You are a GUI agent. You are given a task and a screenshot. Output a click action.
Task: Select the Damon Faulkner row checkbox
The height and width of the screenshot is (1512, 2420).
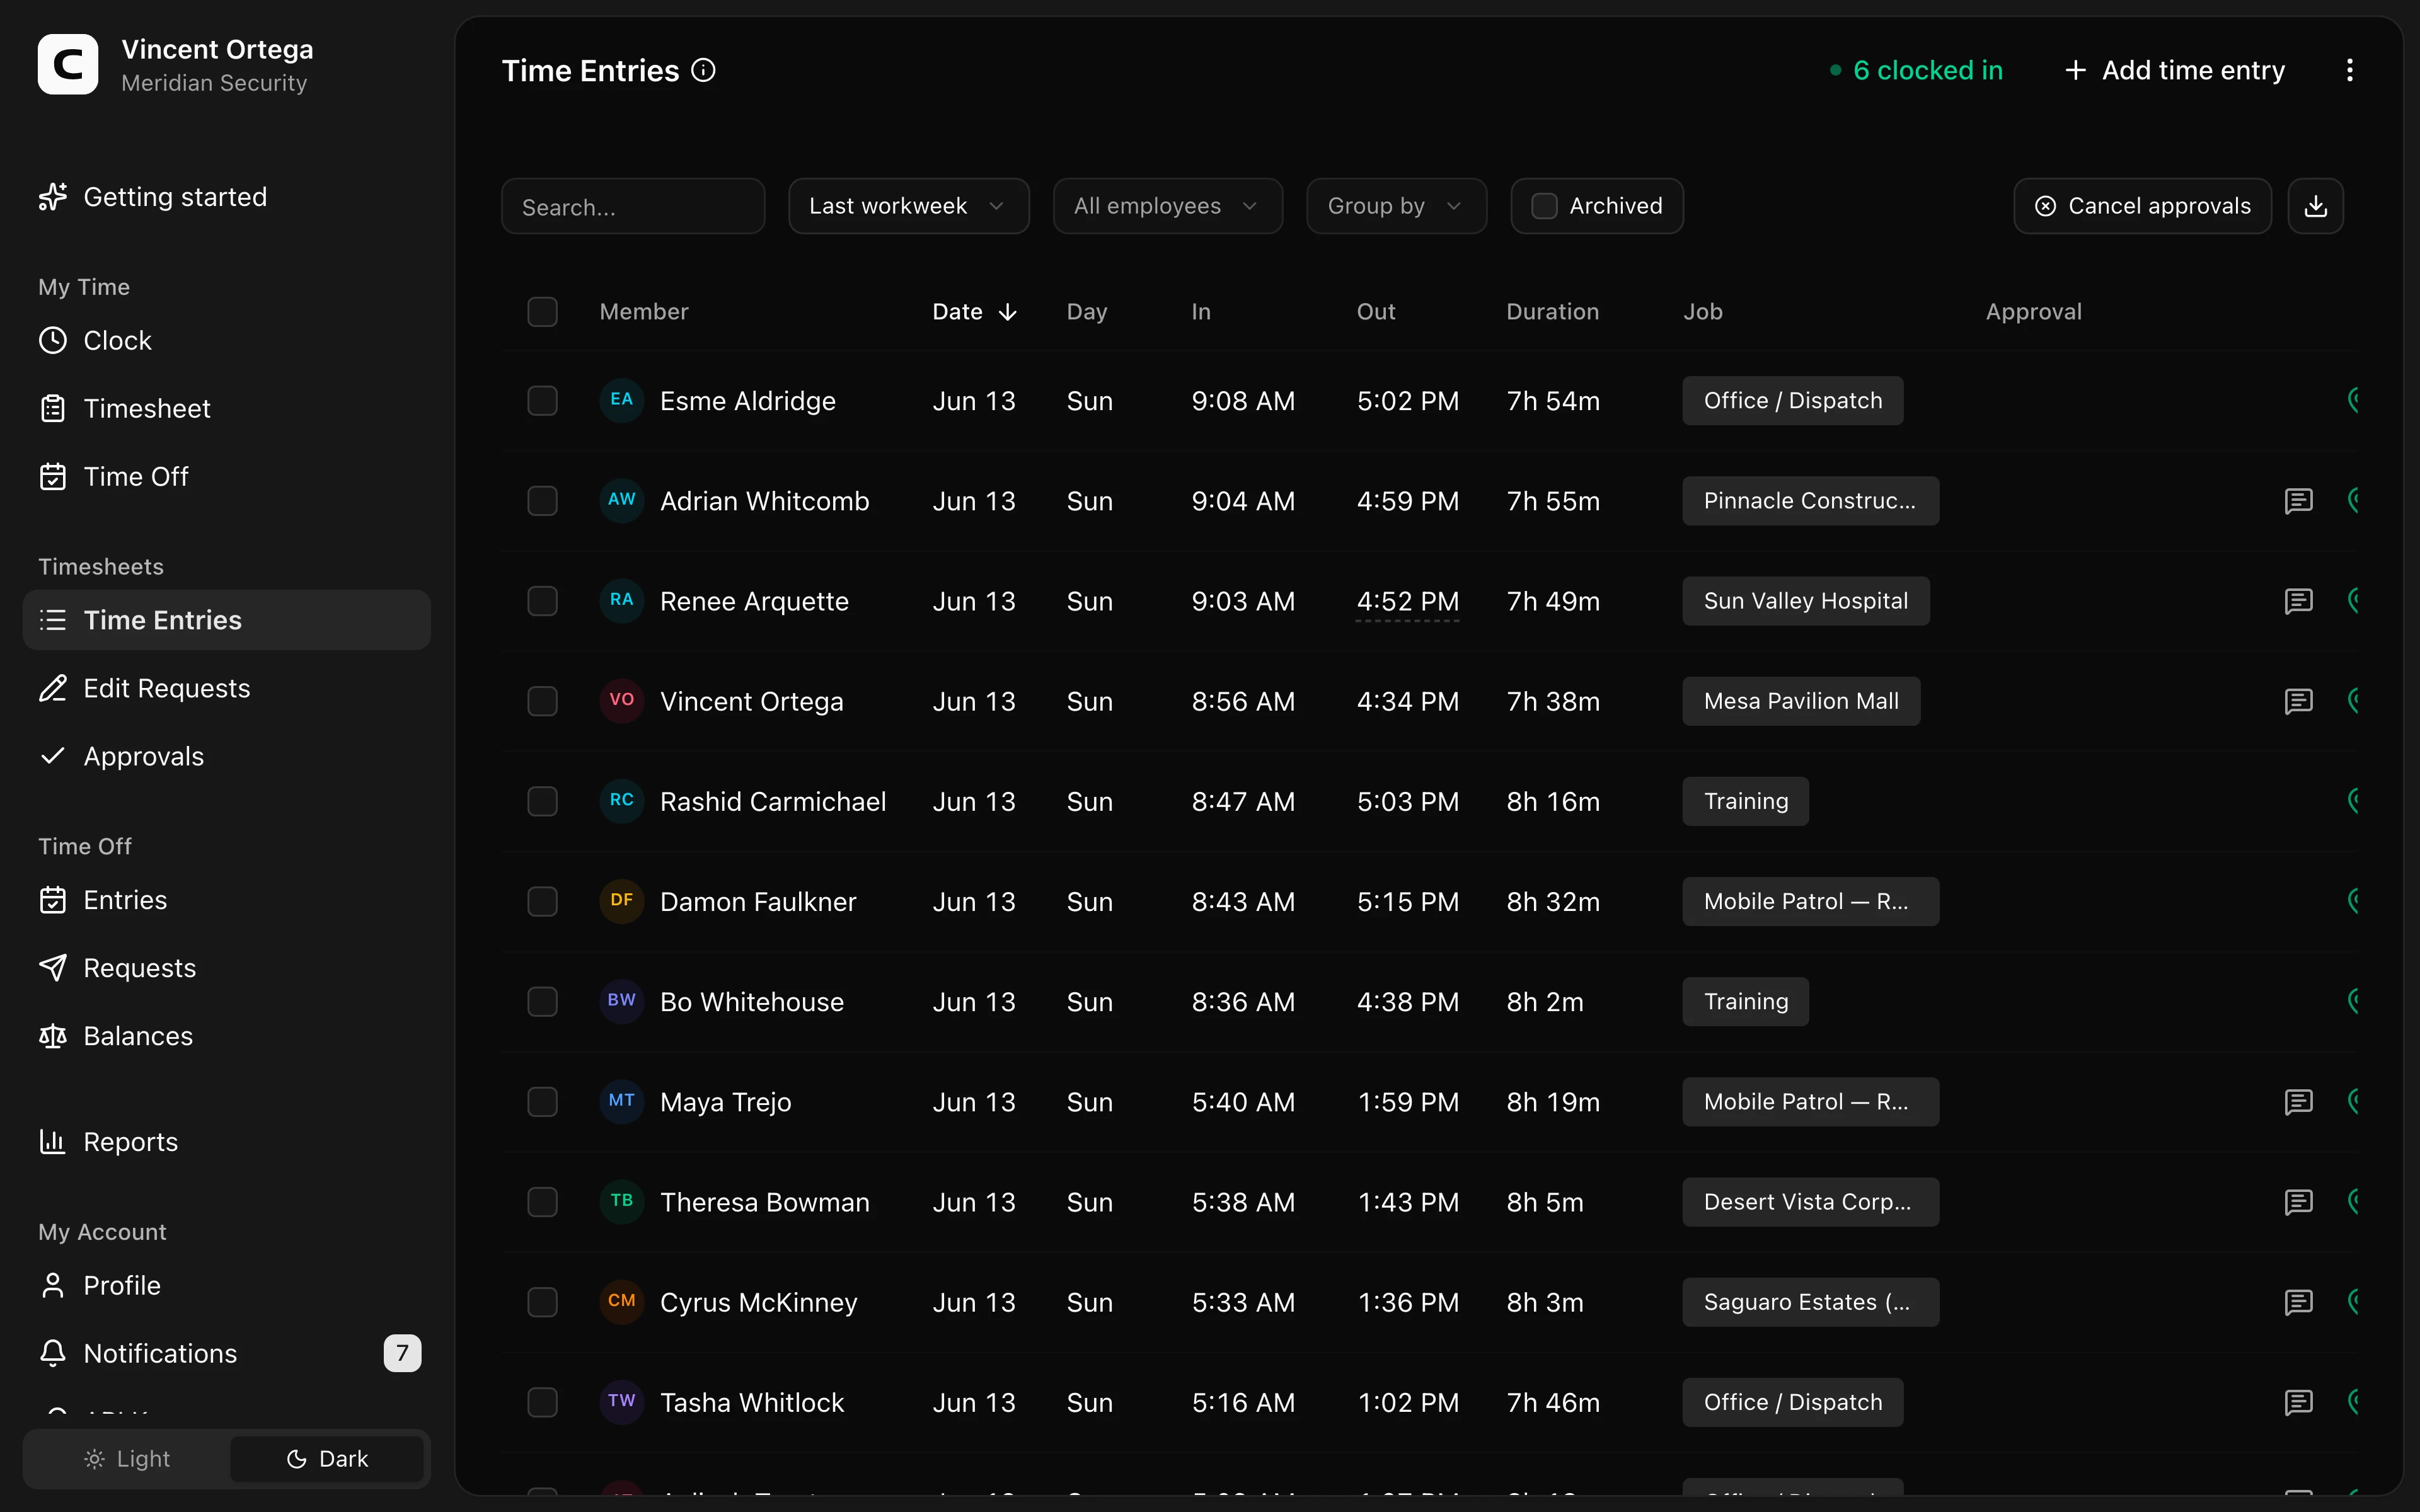(x=542, y=901)
